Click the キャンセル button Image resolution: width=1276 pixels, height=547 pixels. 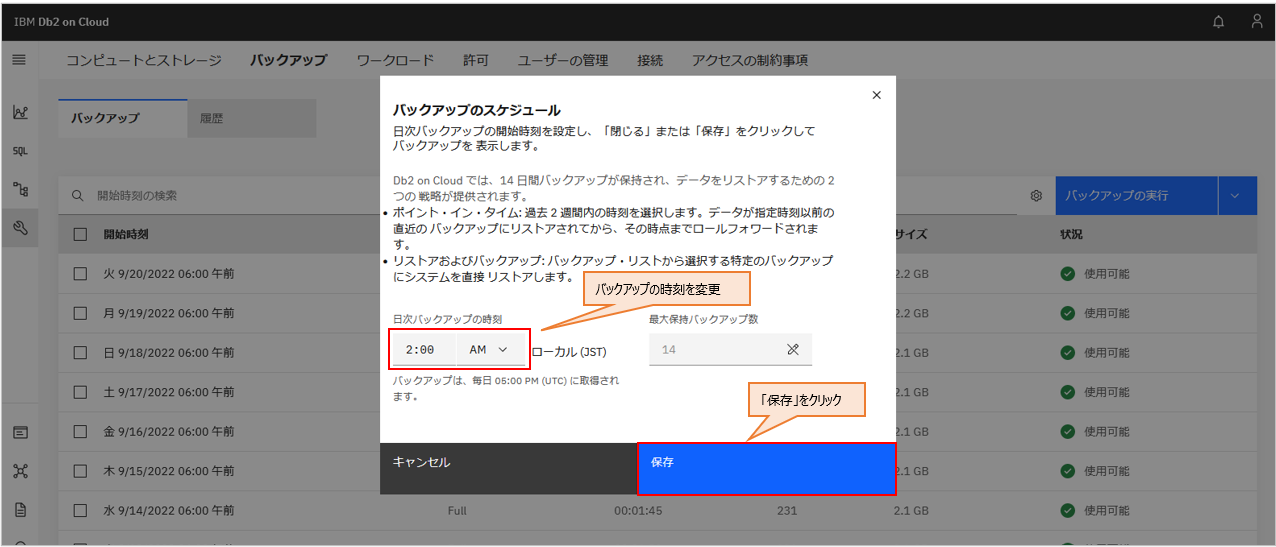509,469
